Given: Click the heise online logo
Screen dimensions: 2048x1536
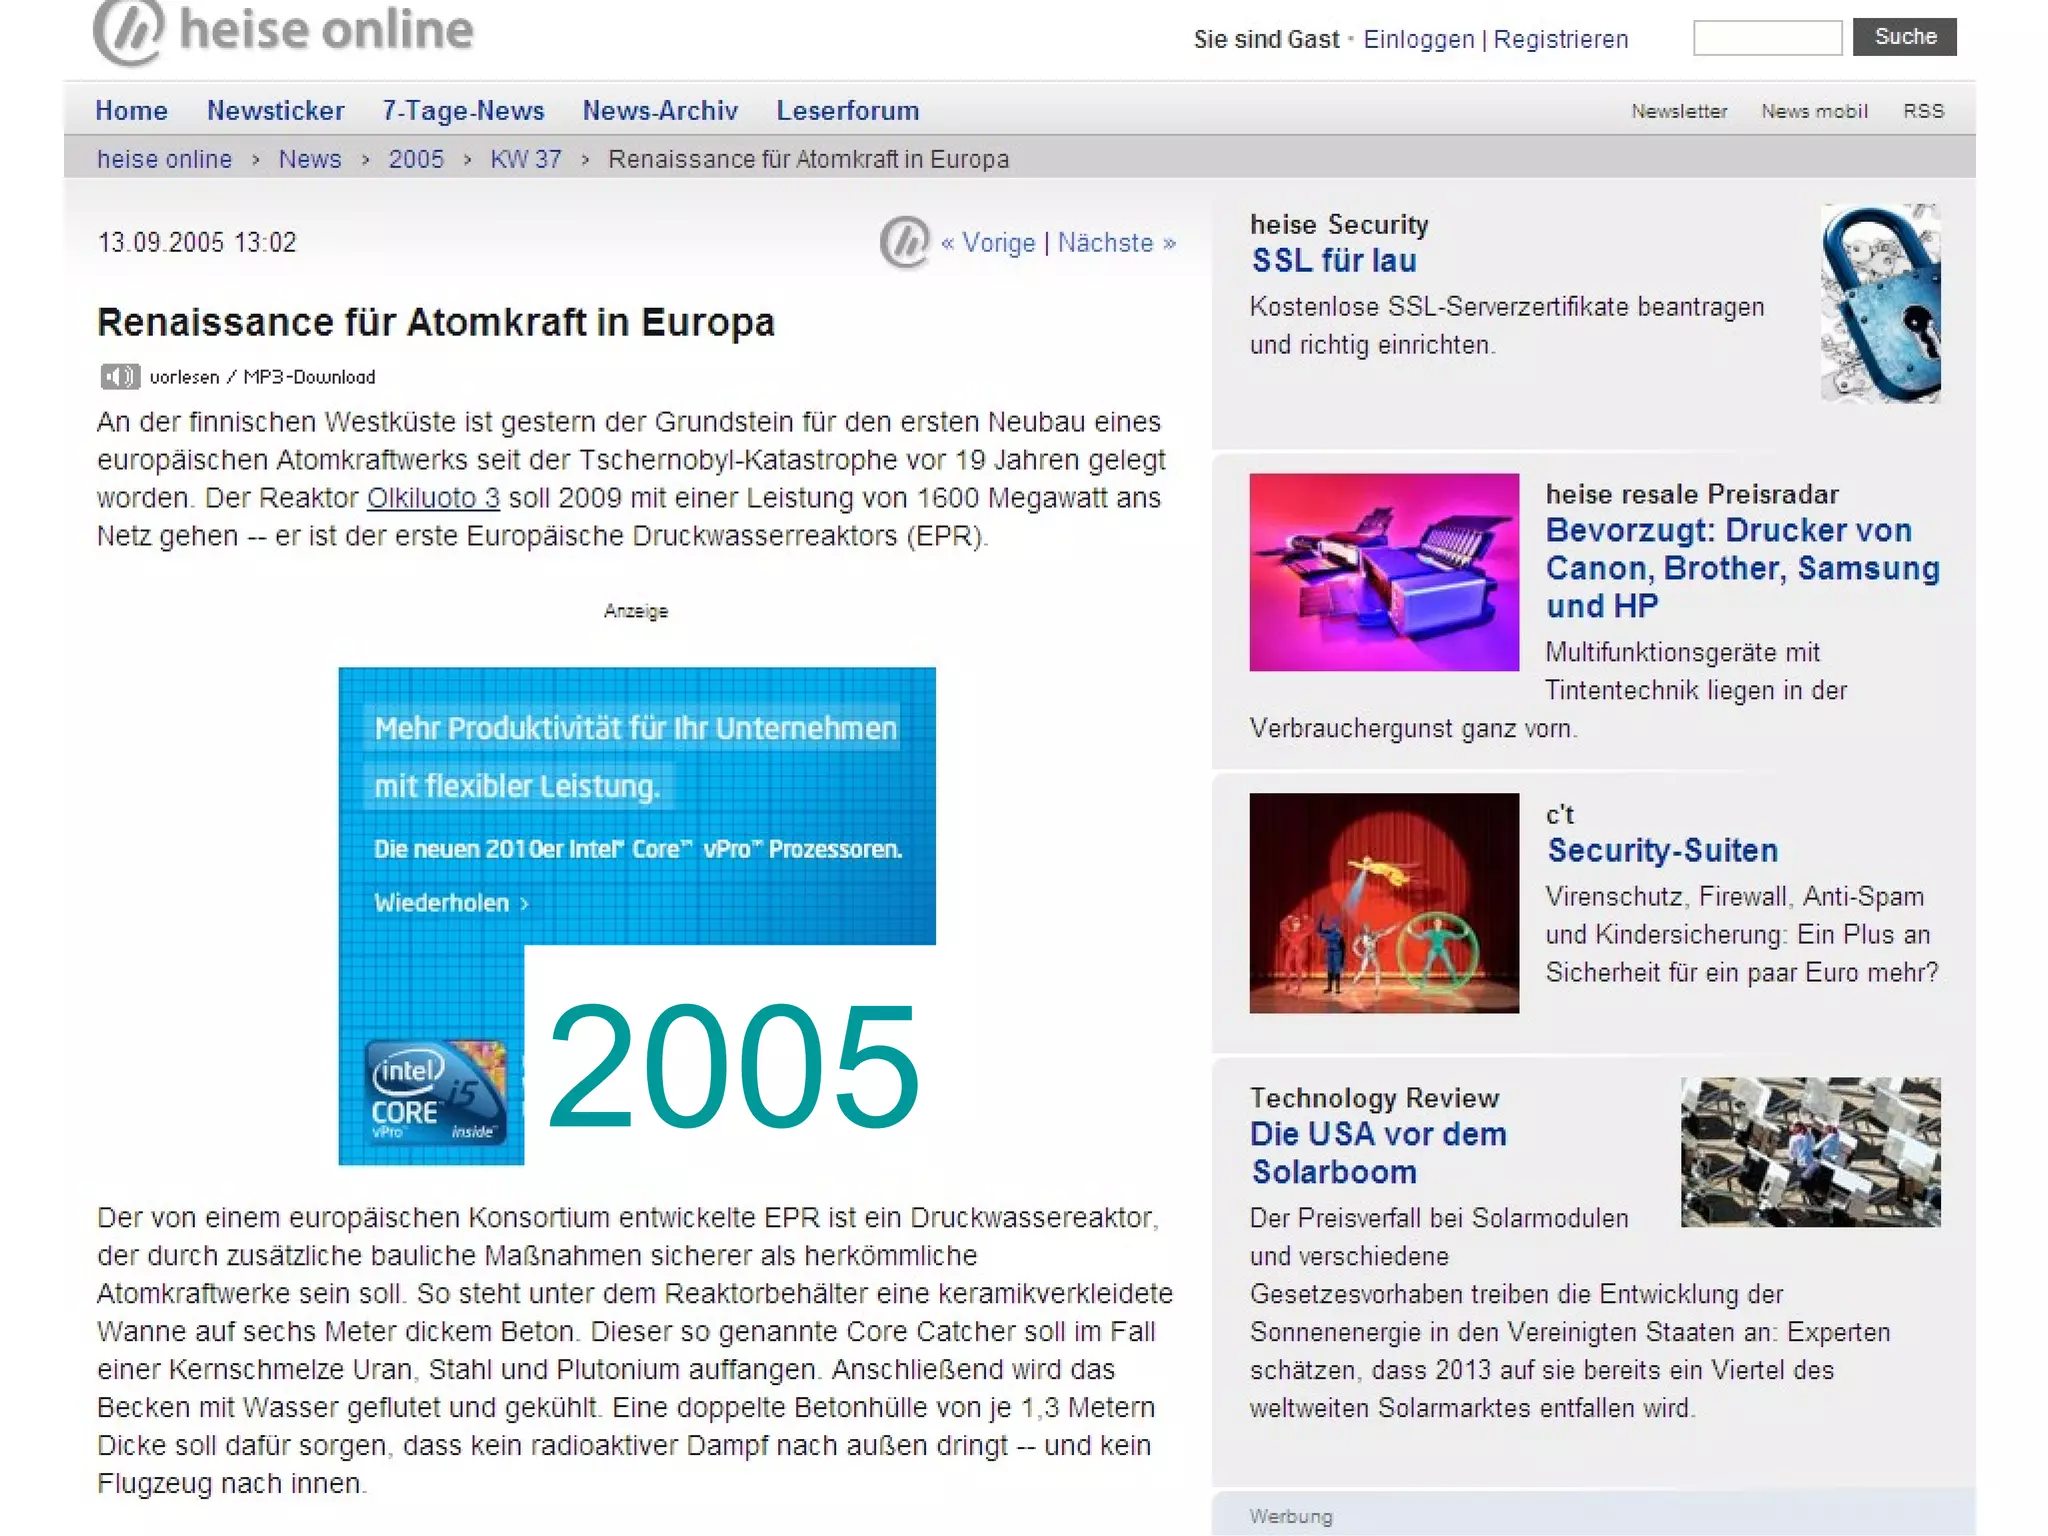Looking at the screenshot, I should 283,31.
